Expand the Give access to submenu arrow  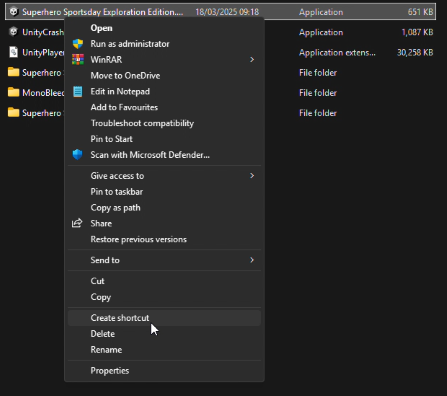(x=252, y=175)
